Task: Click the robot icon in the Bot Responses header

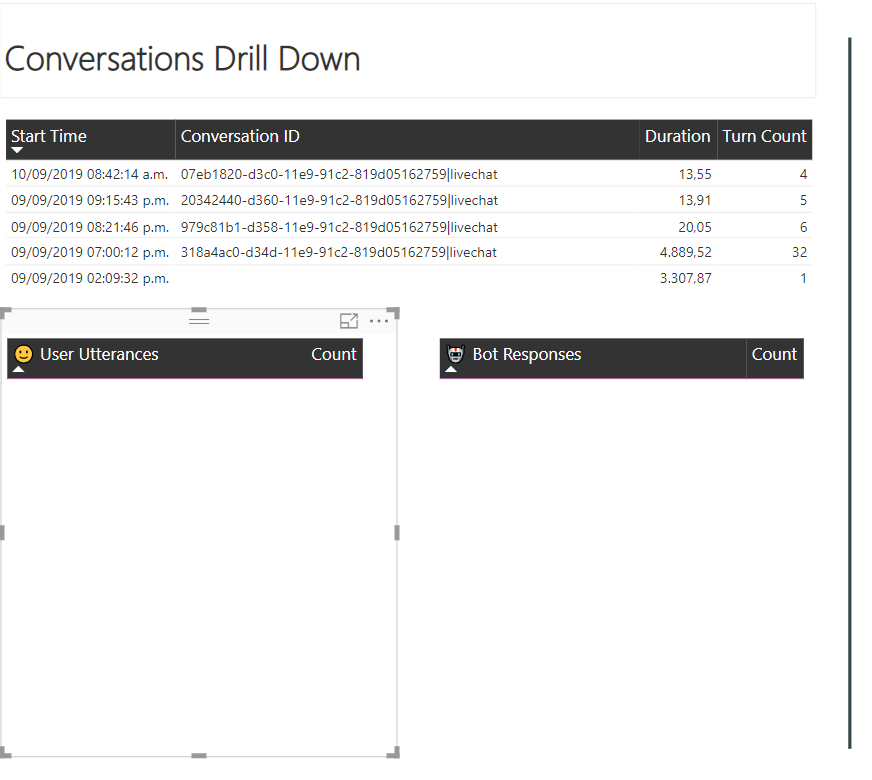Action: click(x=455, y=354)
